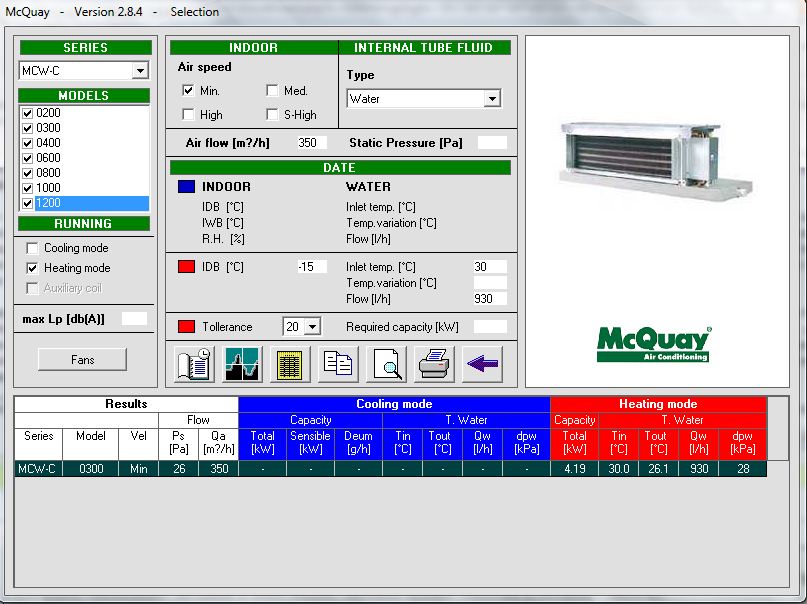
Task: Open the MCW-C series dropdown
Action: point(140,70)
